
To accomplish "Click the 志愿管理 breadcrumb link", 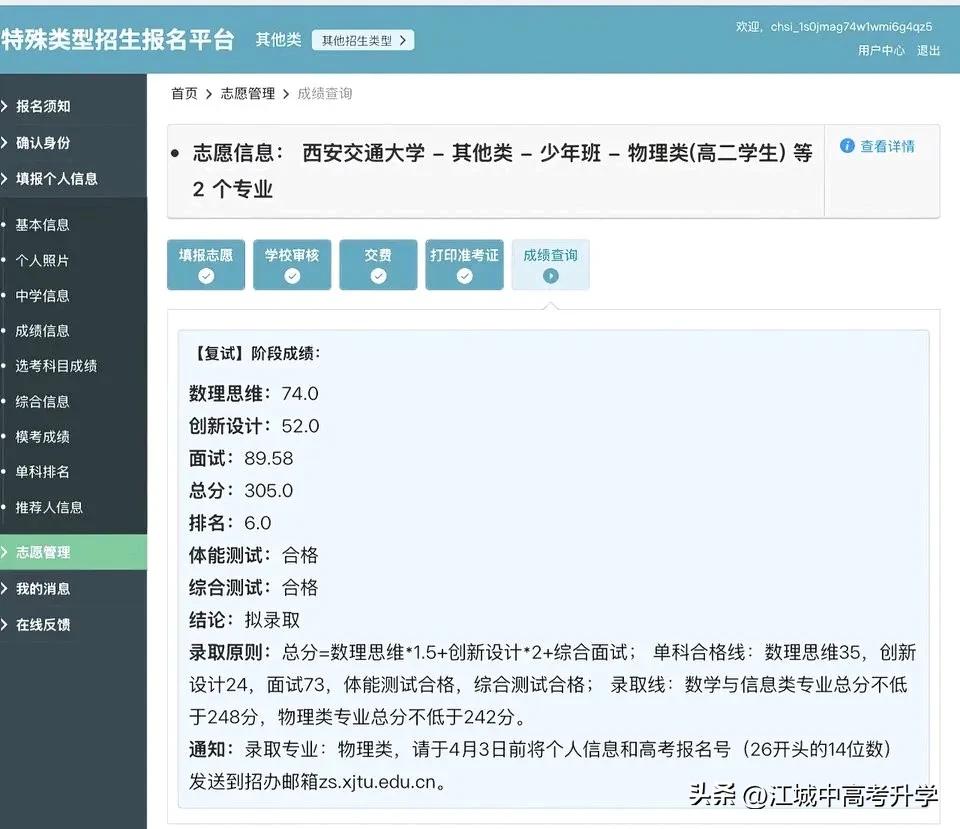I will coord(247,94).
